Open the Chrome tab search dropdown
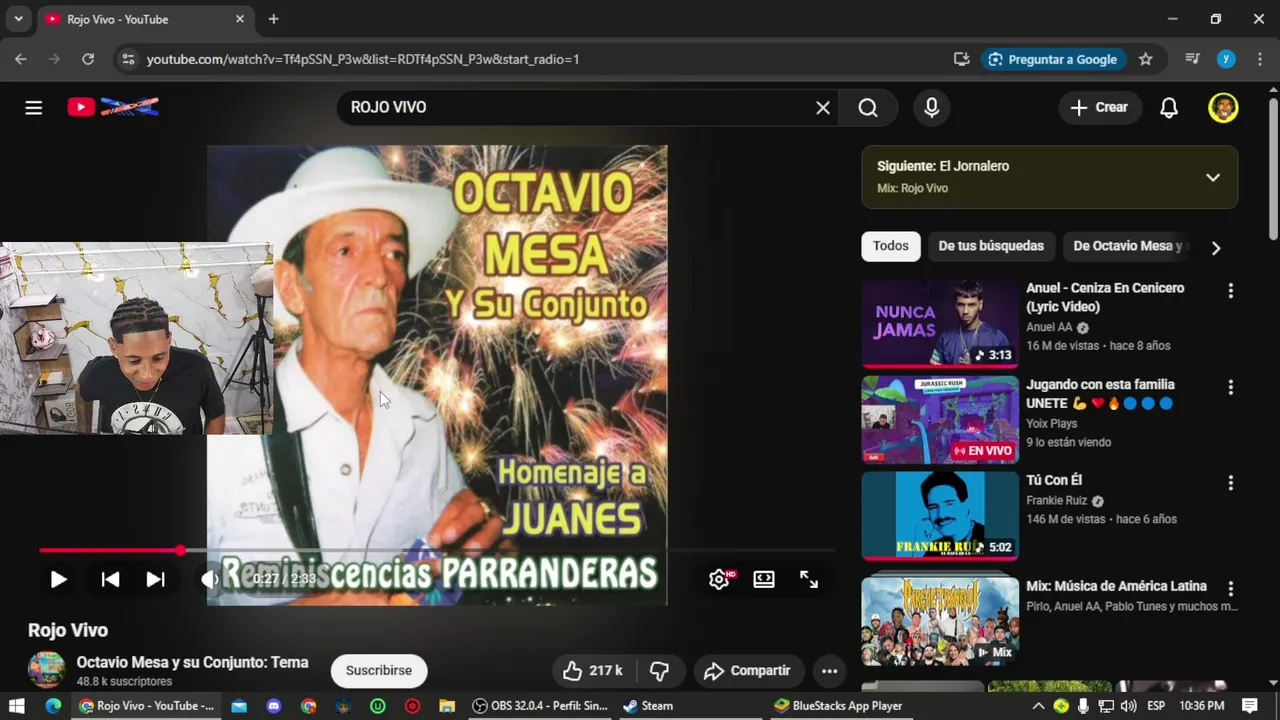The height and width of the screenshot is (720, 1280). point(18,19)
